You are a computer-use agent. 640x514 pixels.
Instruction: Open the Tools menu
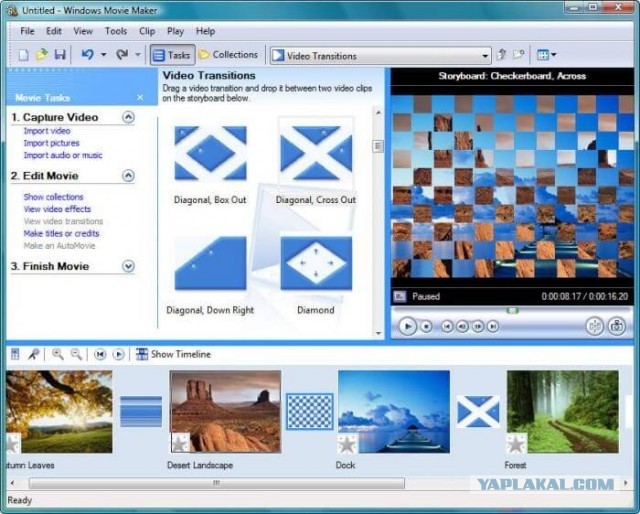point(116,31)
